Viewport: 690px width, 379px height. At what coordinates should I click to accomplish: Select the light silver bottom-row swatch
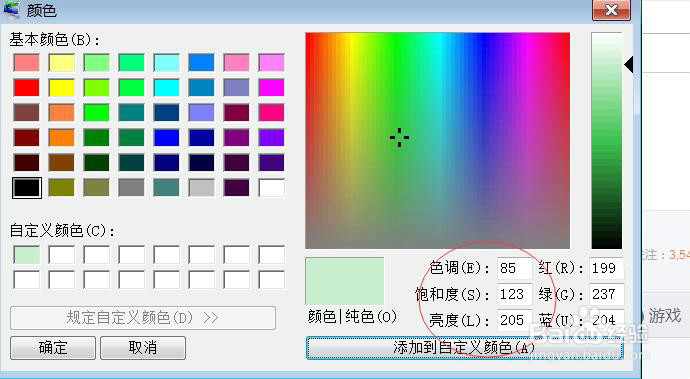pyautogui.click(x=202, y=188)
